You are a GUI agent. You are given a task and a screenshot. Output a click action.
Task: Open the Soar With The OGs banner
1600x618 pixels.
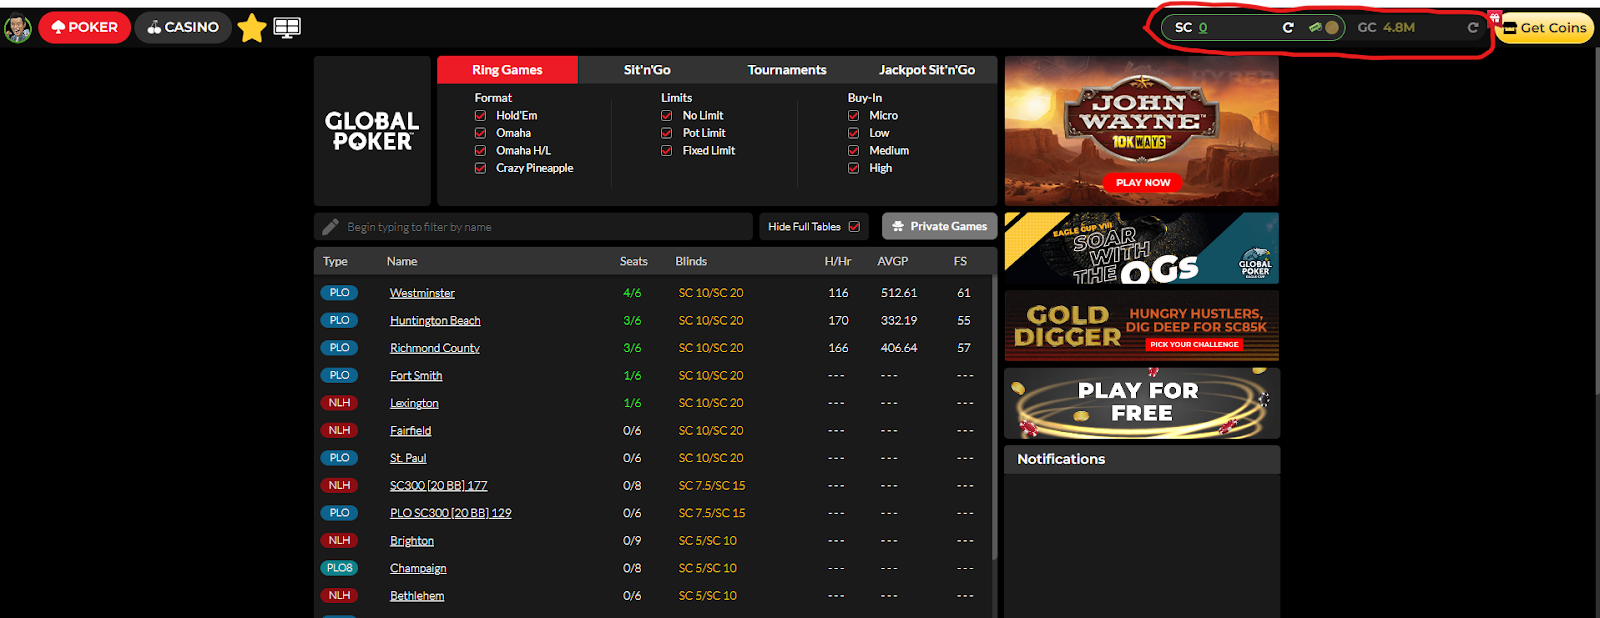click(x=1141, y=248)
